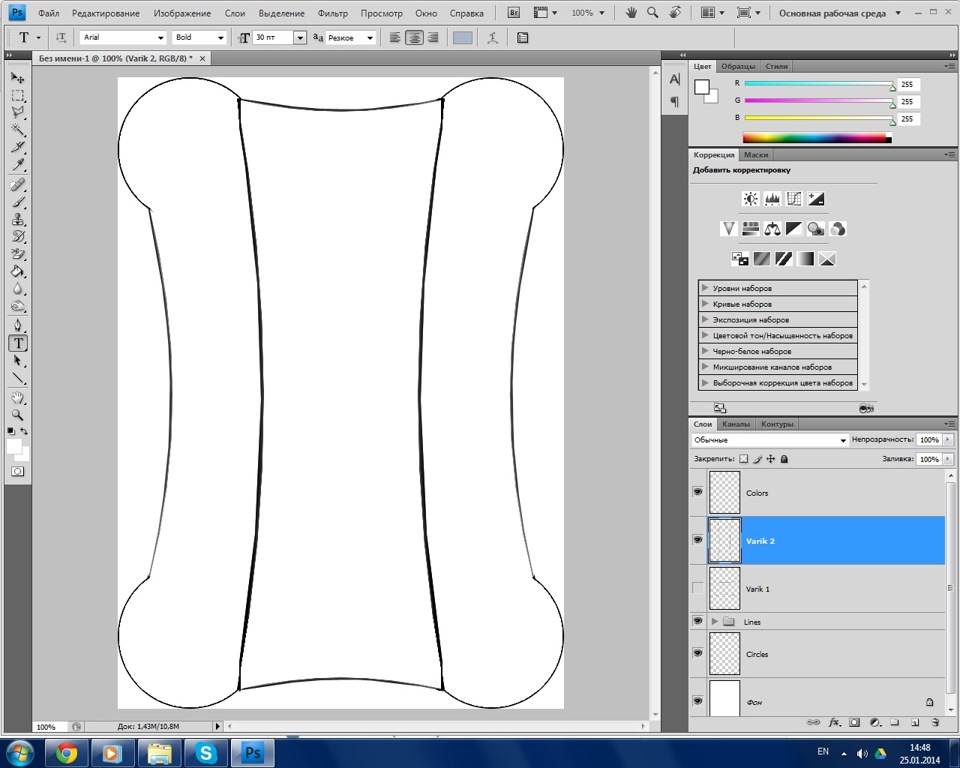Select the Zoom tool in toolbox

[x=18, y=414]
